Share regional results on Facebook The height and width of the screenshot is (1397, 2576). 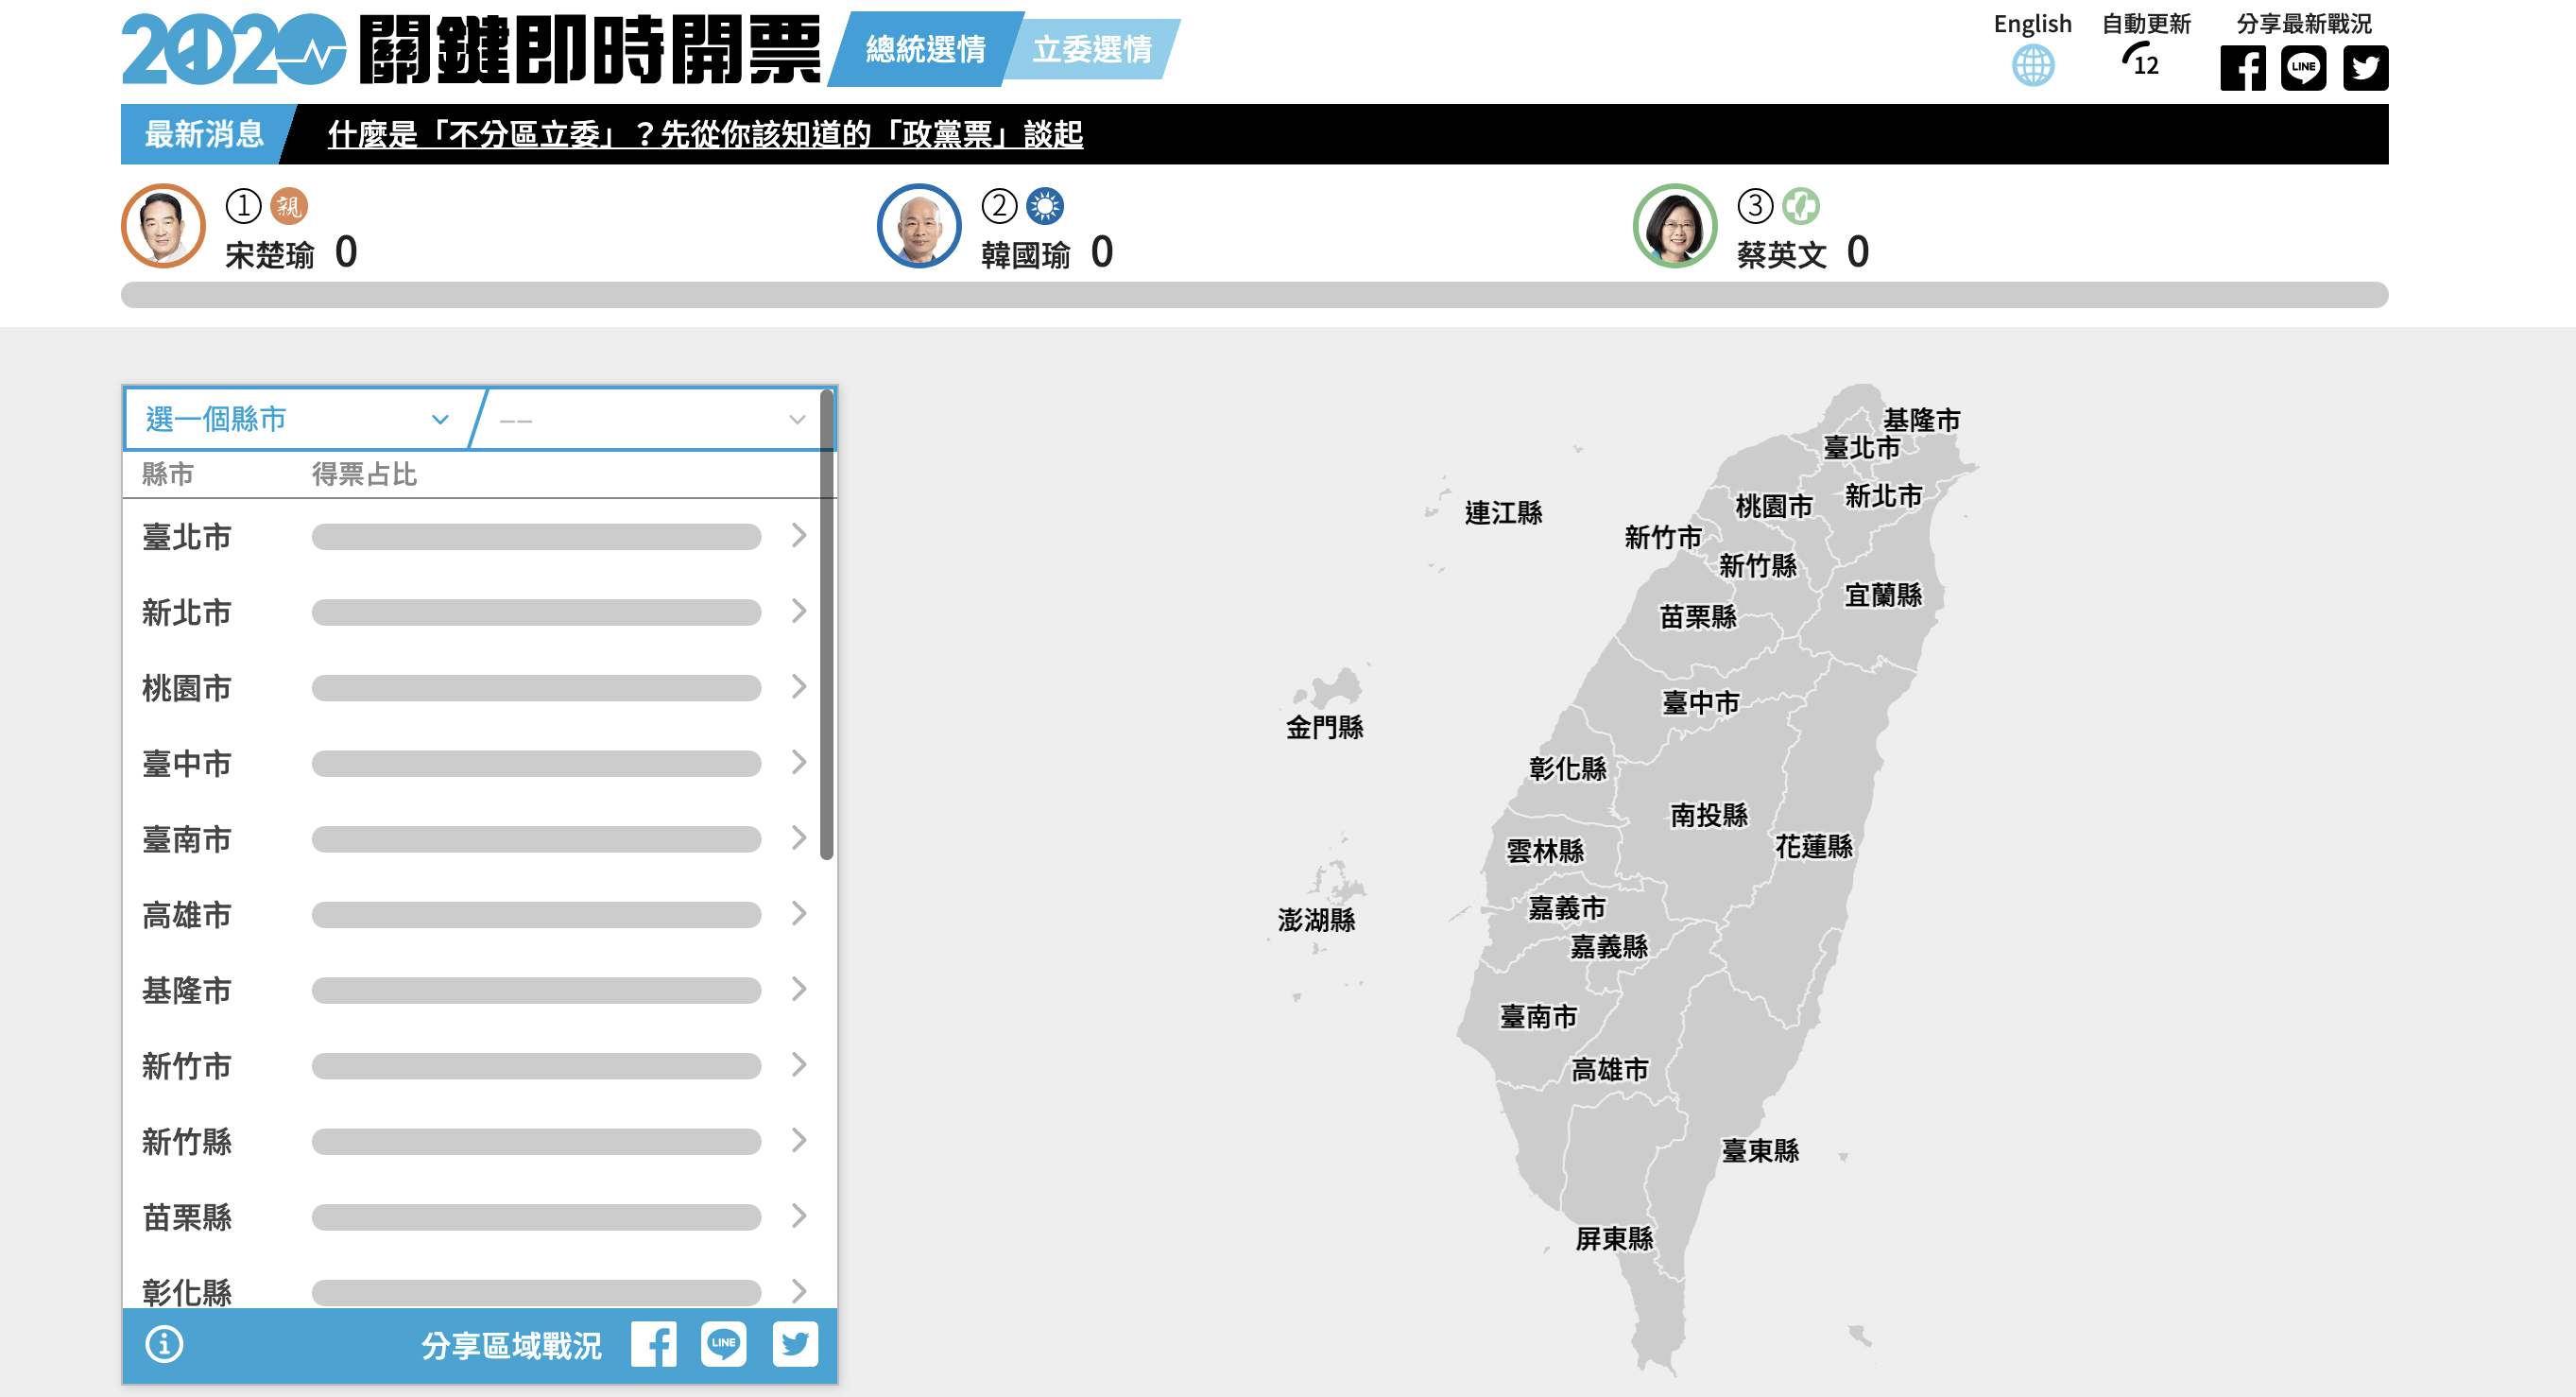654,1345
